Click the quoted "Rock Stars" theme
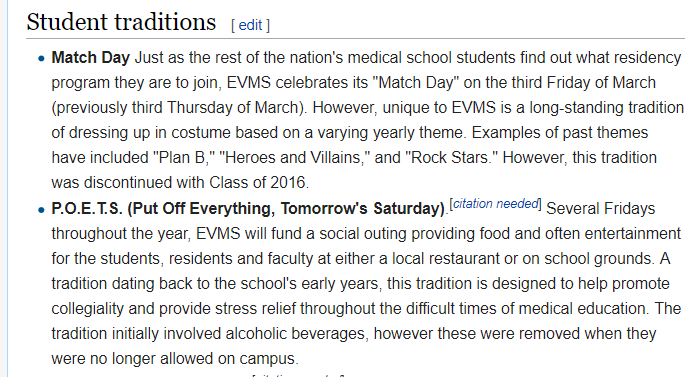This screenshot has width=695, height=377. pyautogui.click(x=450, y=158)
